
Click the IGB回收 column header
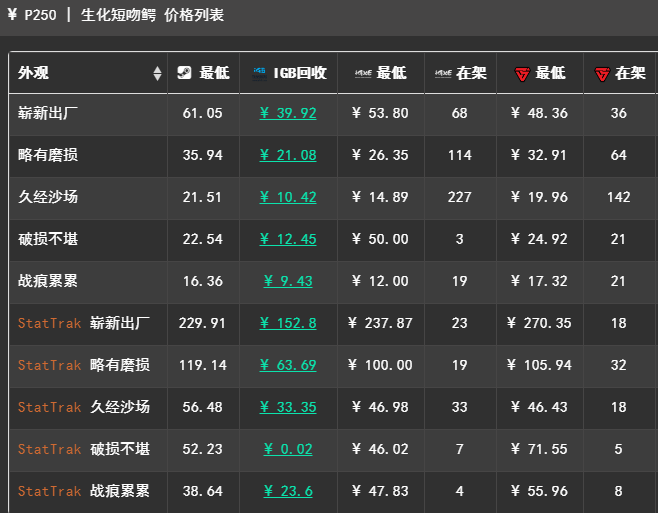[x=289, y=73]
